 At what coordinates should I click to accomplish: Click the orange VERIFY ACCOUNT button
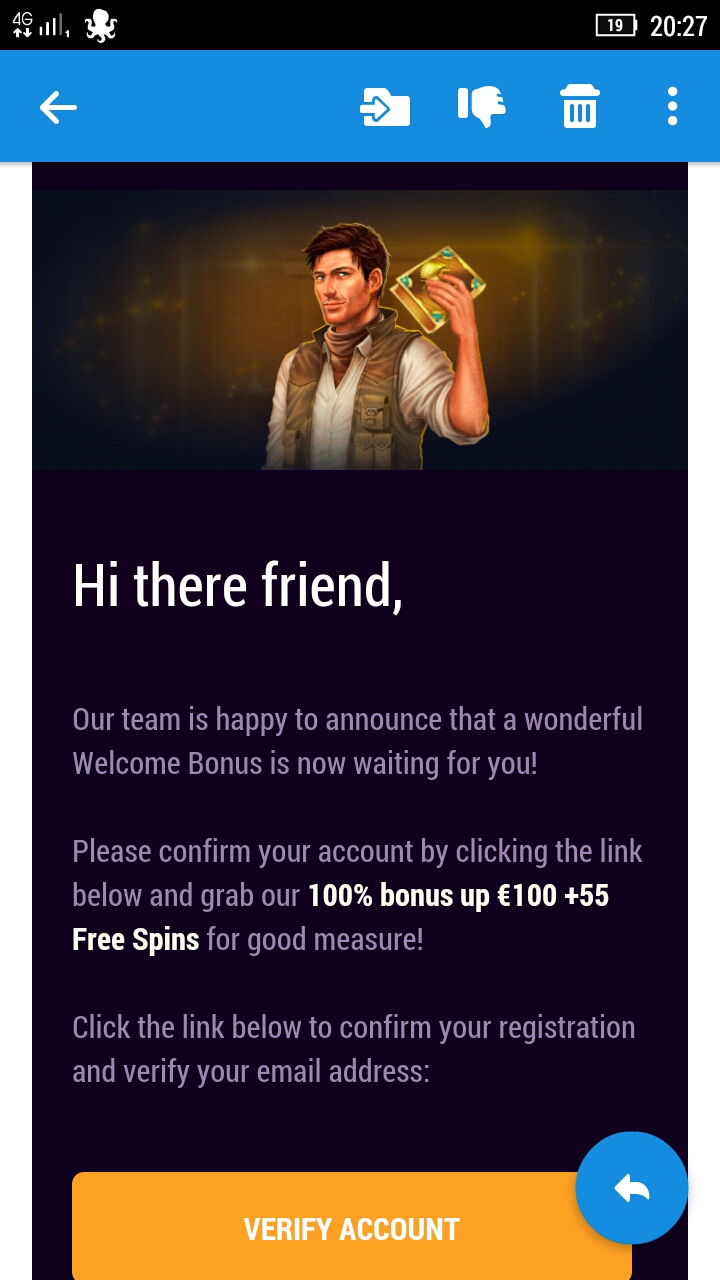[x=352, y=1226]
